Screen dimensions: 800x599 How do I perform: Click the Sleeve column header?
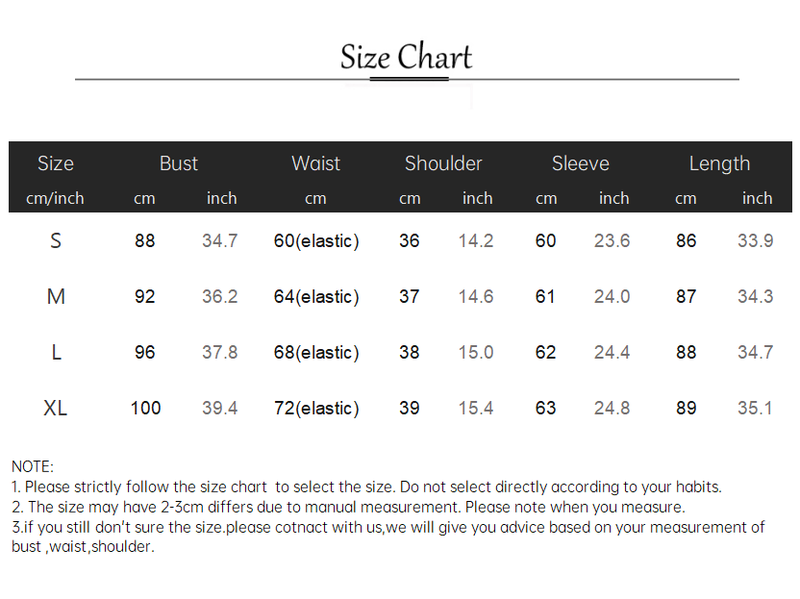(x=580, y=163)
